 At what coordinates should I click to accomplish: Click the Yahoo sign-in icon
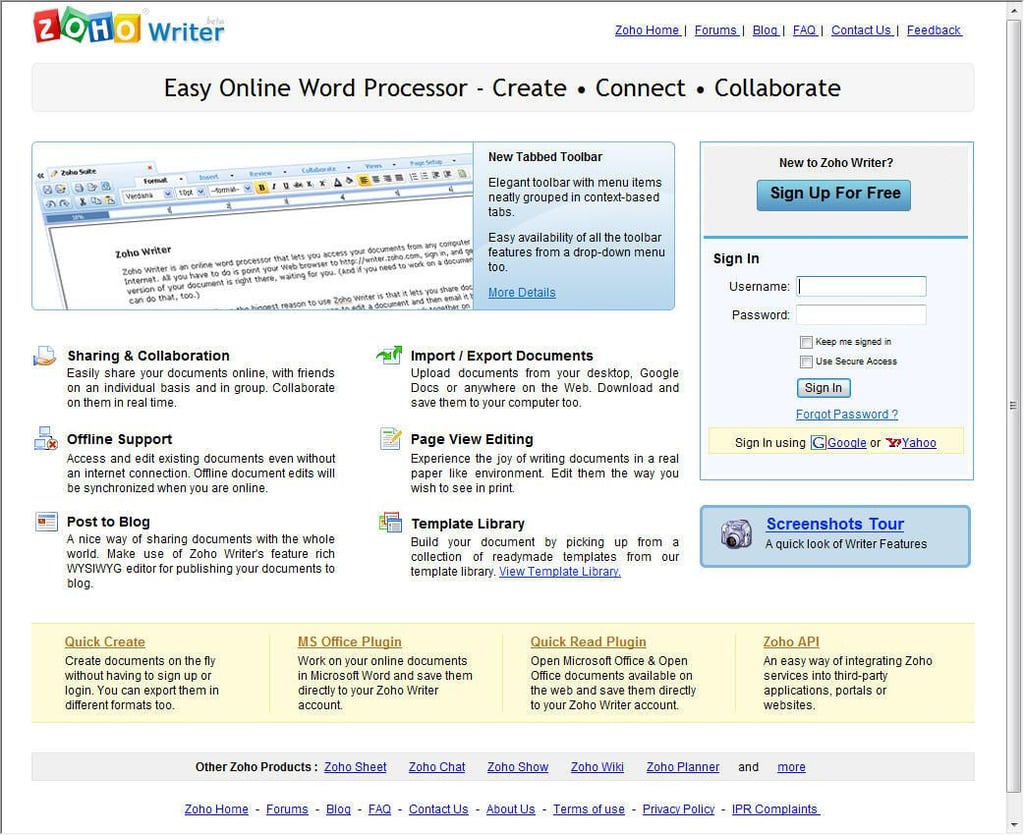tap(893, 443)
